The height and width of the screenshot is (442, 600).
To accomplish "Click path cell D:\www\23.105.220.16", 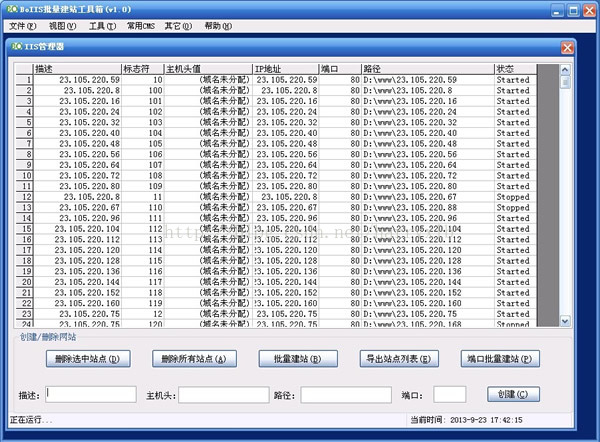I will 428,101.
